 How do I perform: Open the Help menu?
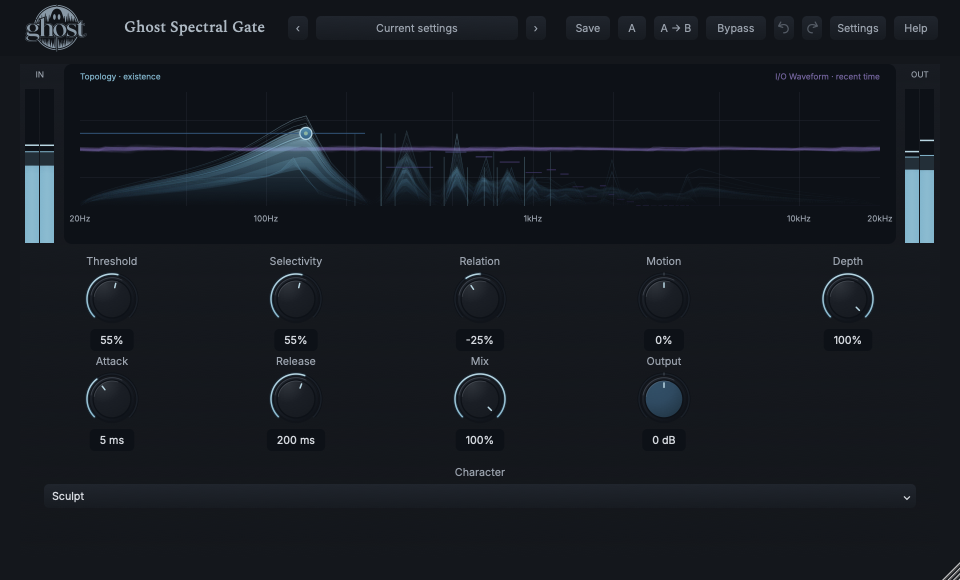[915, 28]
